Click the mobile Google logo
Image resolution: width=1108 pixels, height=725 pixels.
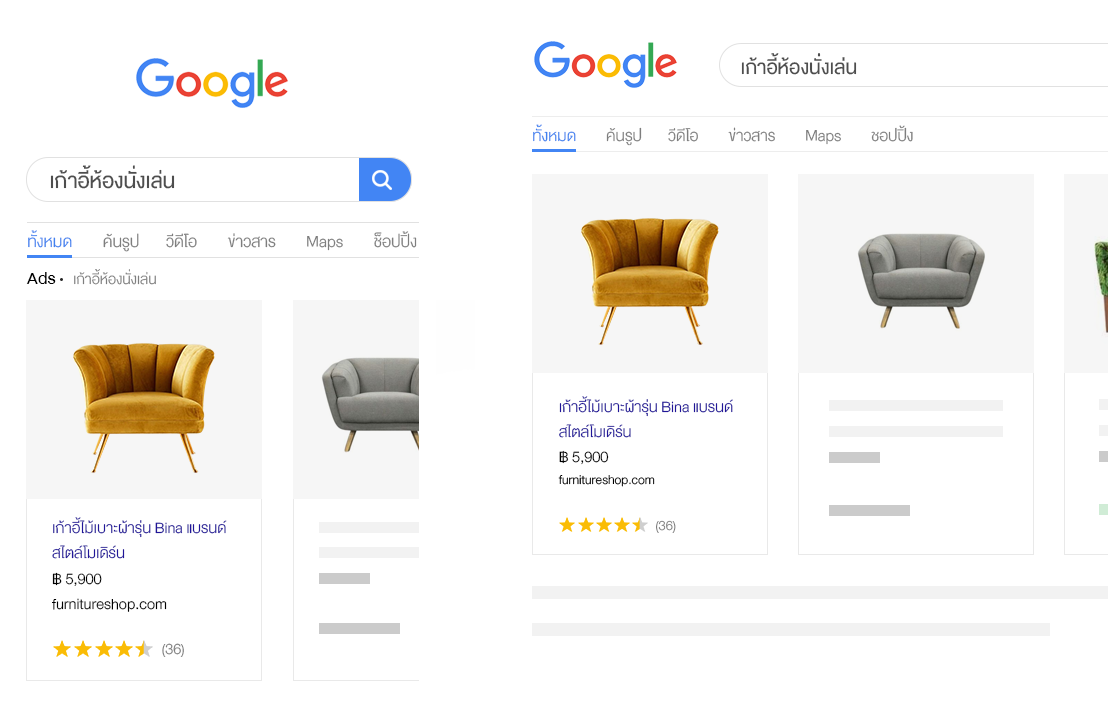(211, 82)
